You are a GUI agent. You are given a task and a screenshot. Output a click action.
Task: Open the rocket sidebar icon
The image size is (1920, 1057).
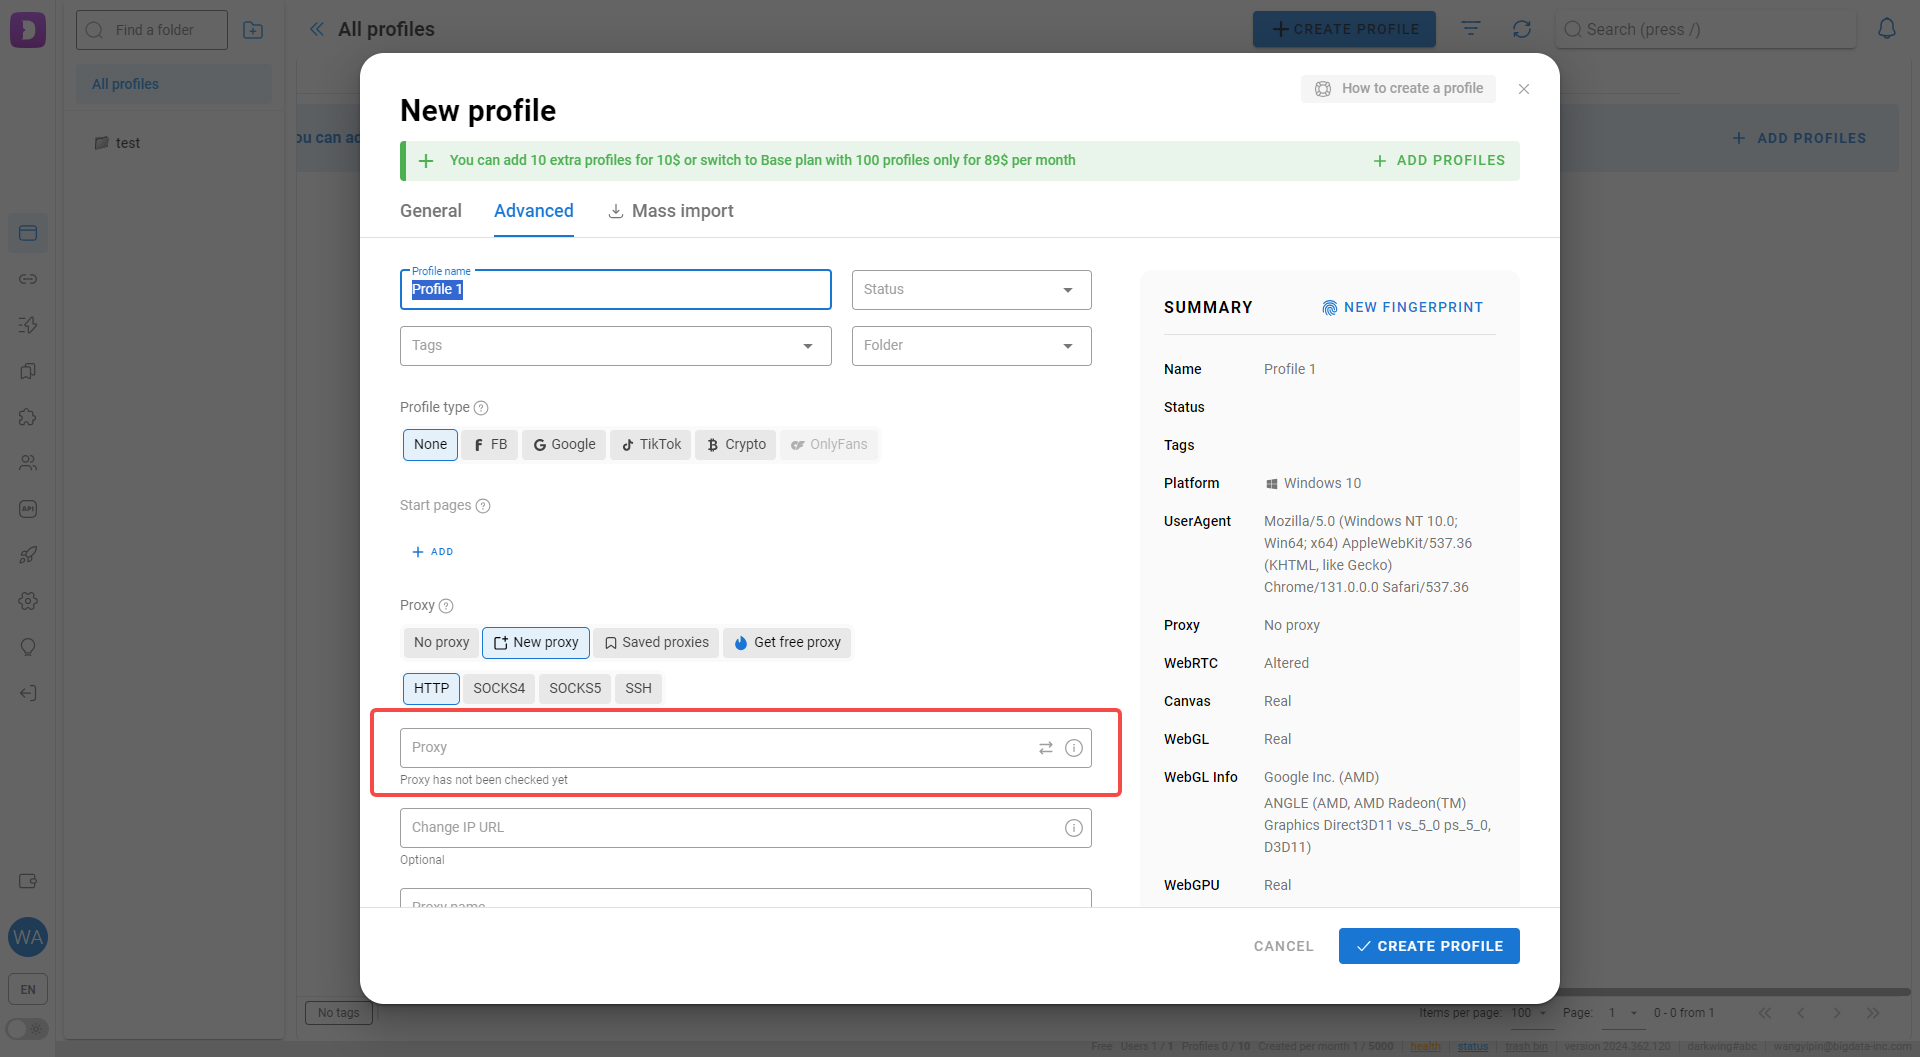[x=28, y=555]
